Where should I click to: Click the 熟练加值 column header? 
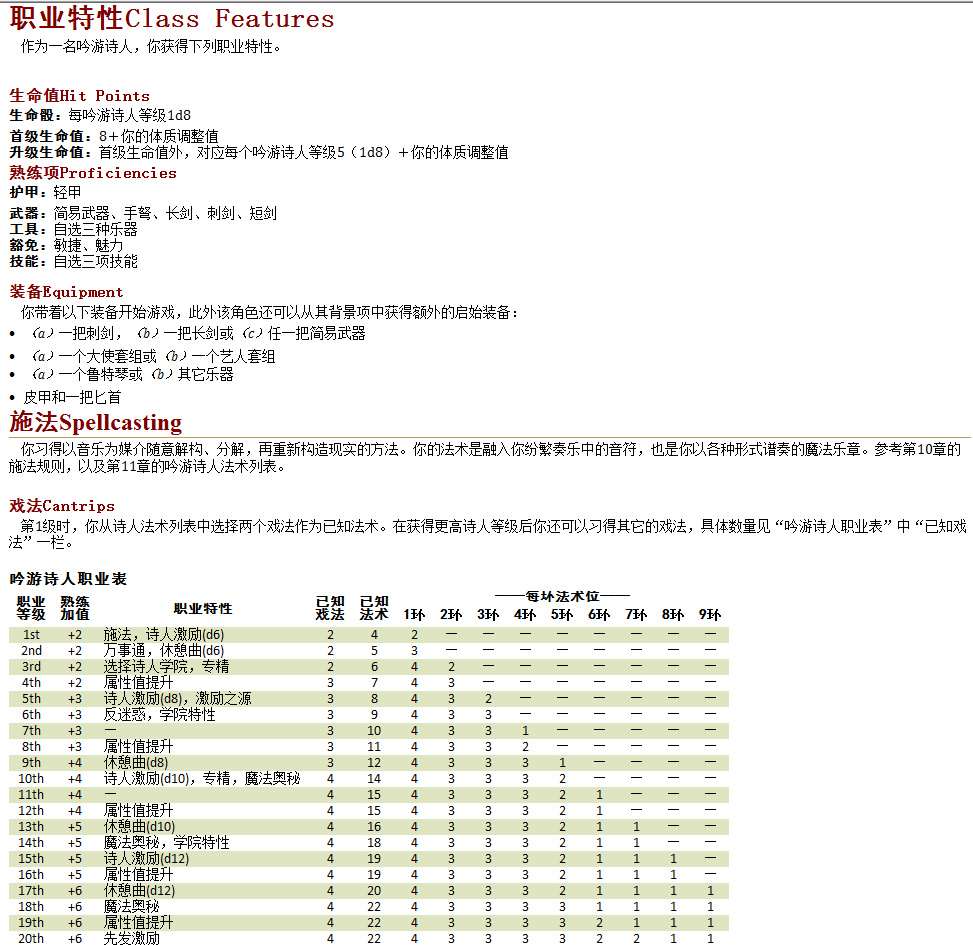coord(75,608)
